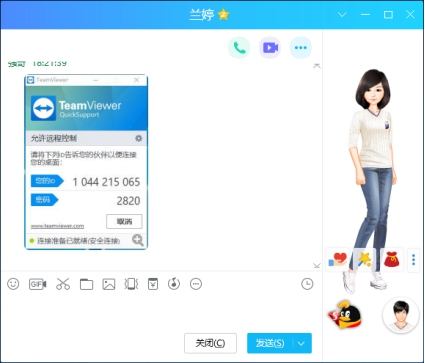Expand the title bar chevron menu
Viewport: 425px width, 363px height.
(x=342, y=15)
